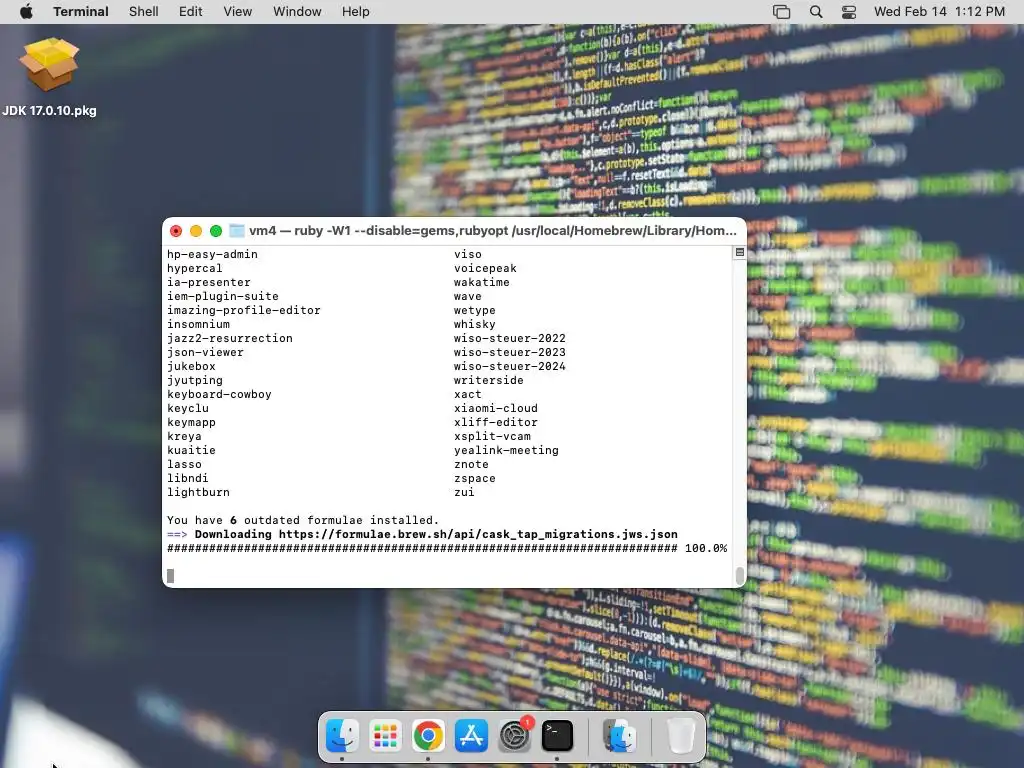This screenshot has height=768, width=1024.
Task: Click the 'wetype' entry
Action: (475, 311)
